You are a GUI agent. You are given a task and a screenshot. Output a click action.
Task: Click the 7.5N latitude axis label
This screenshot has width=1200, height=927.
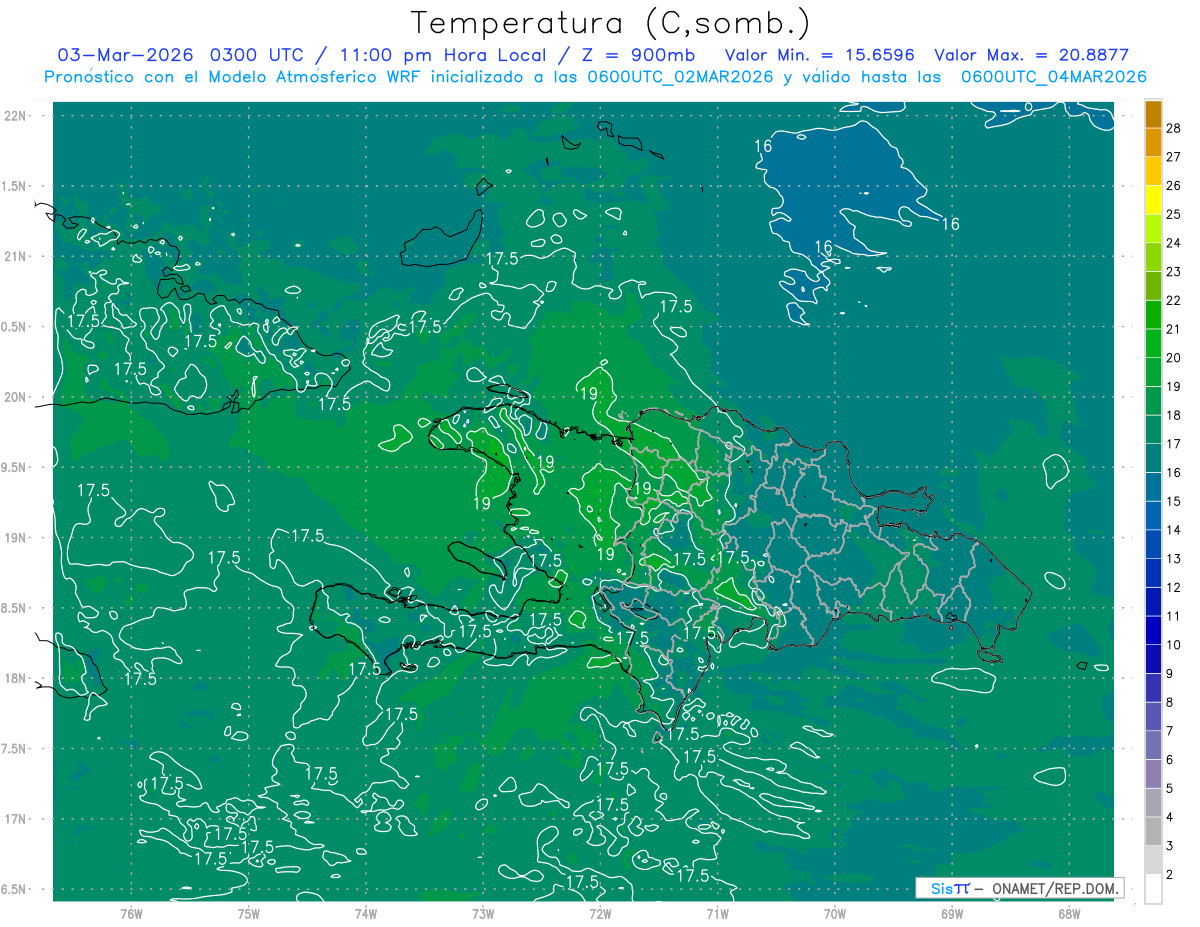pos(15,749)
